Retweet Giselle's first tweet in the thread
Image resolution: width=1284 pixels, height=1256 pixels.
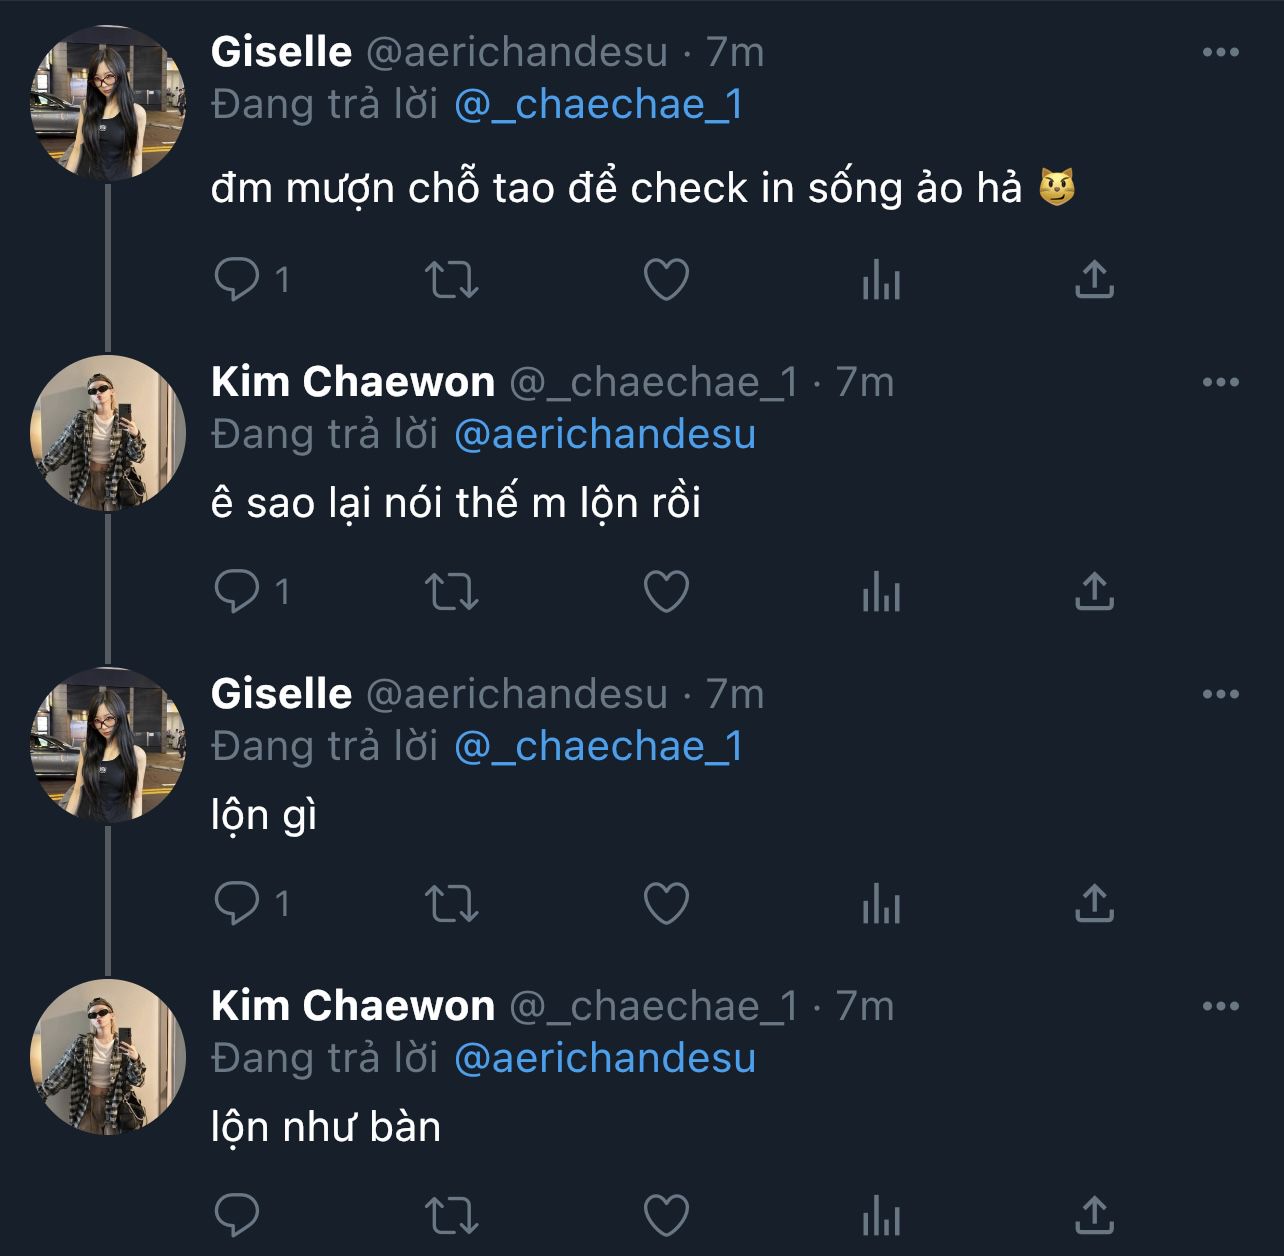(452, 279)
